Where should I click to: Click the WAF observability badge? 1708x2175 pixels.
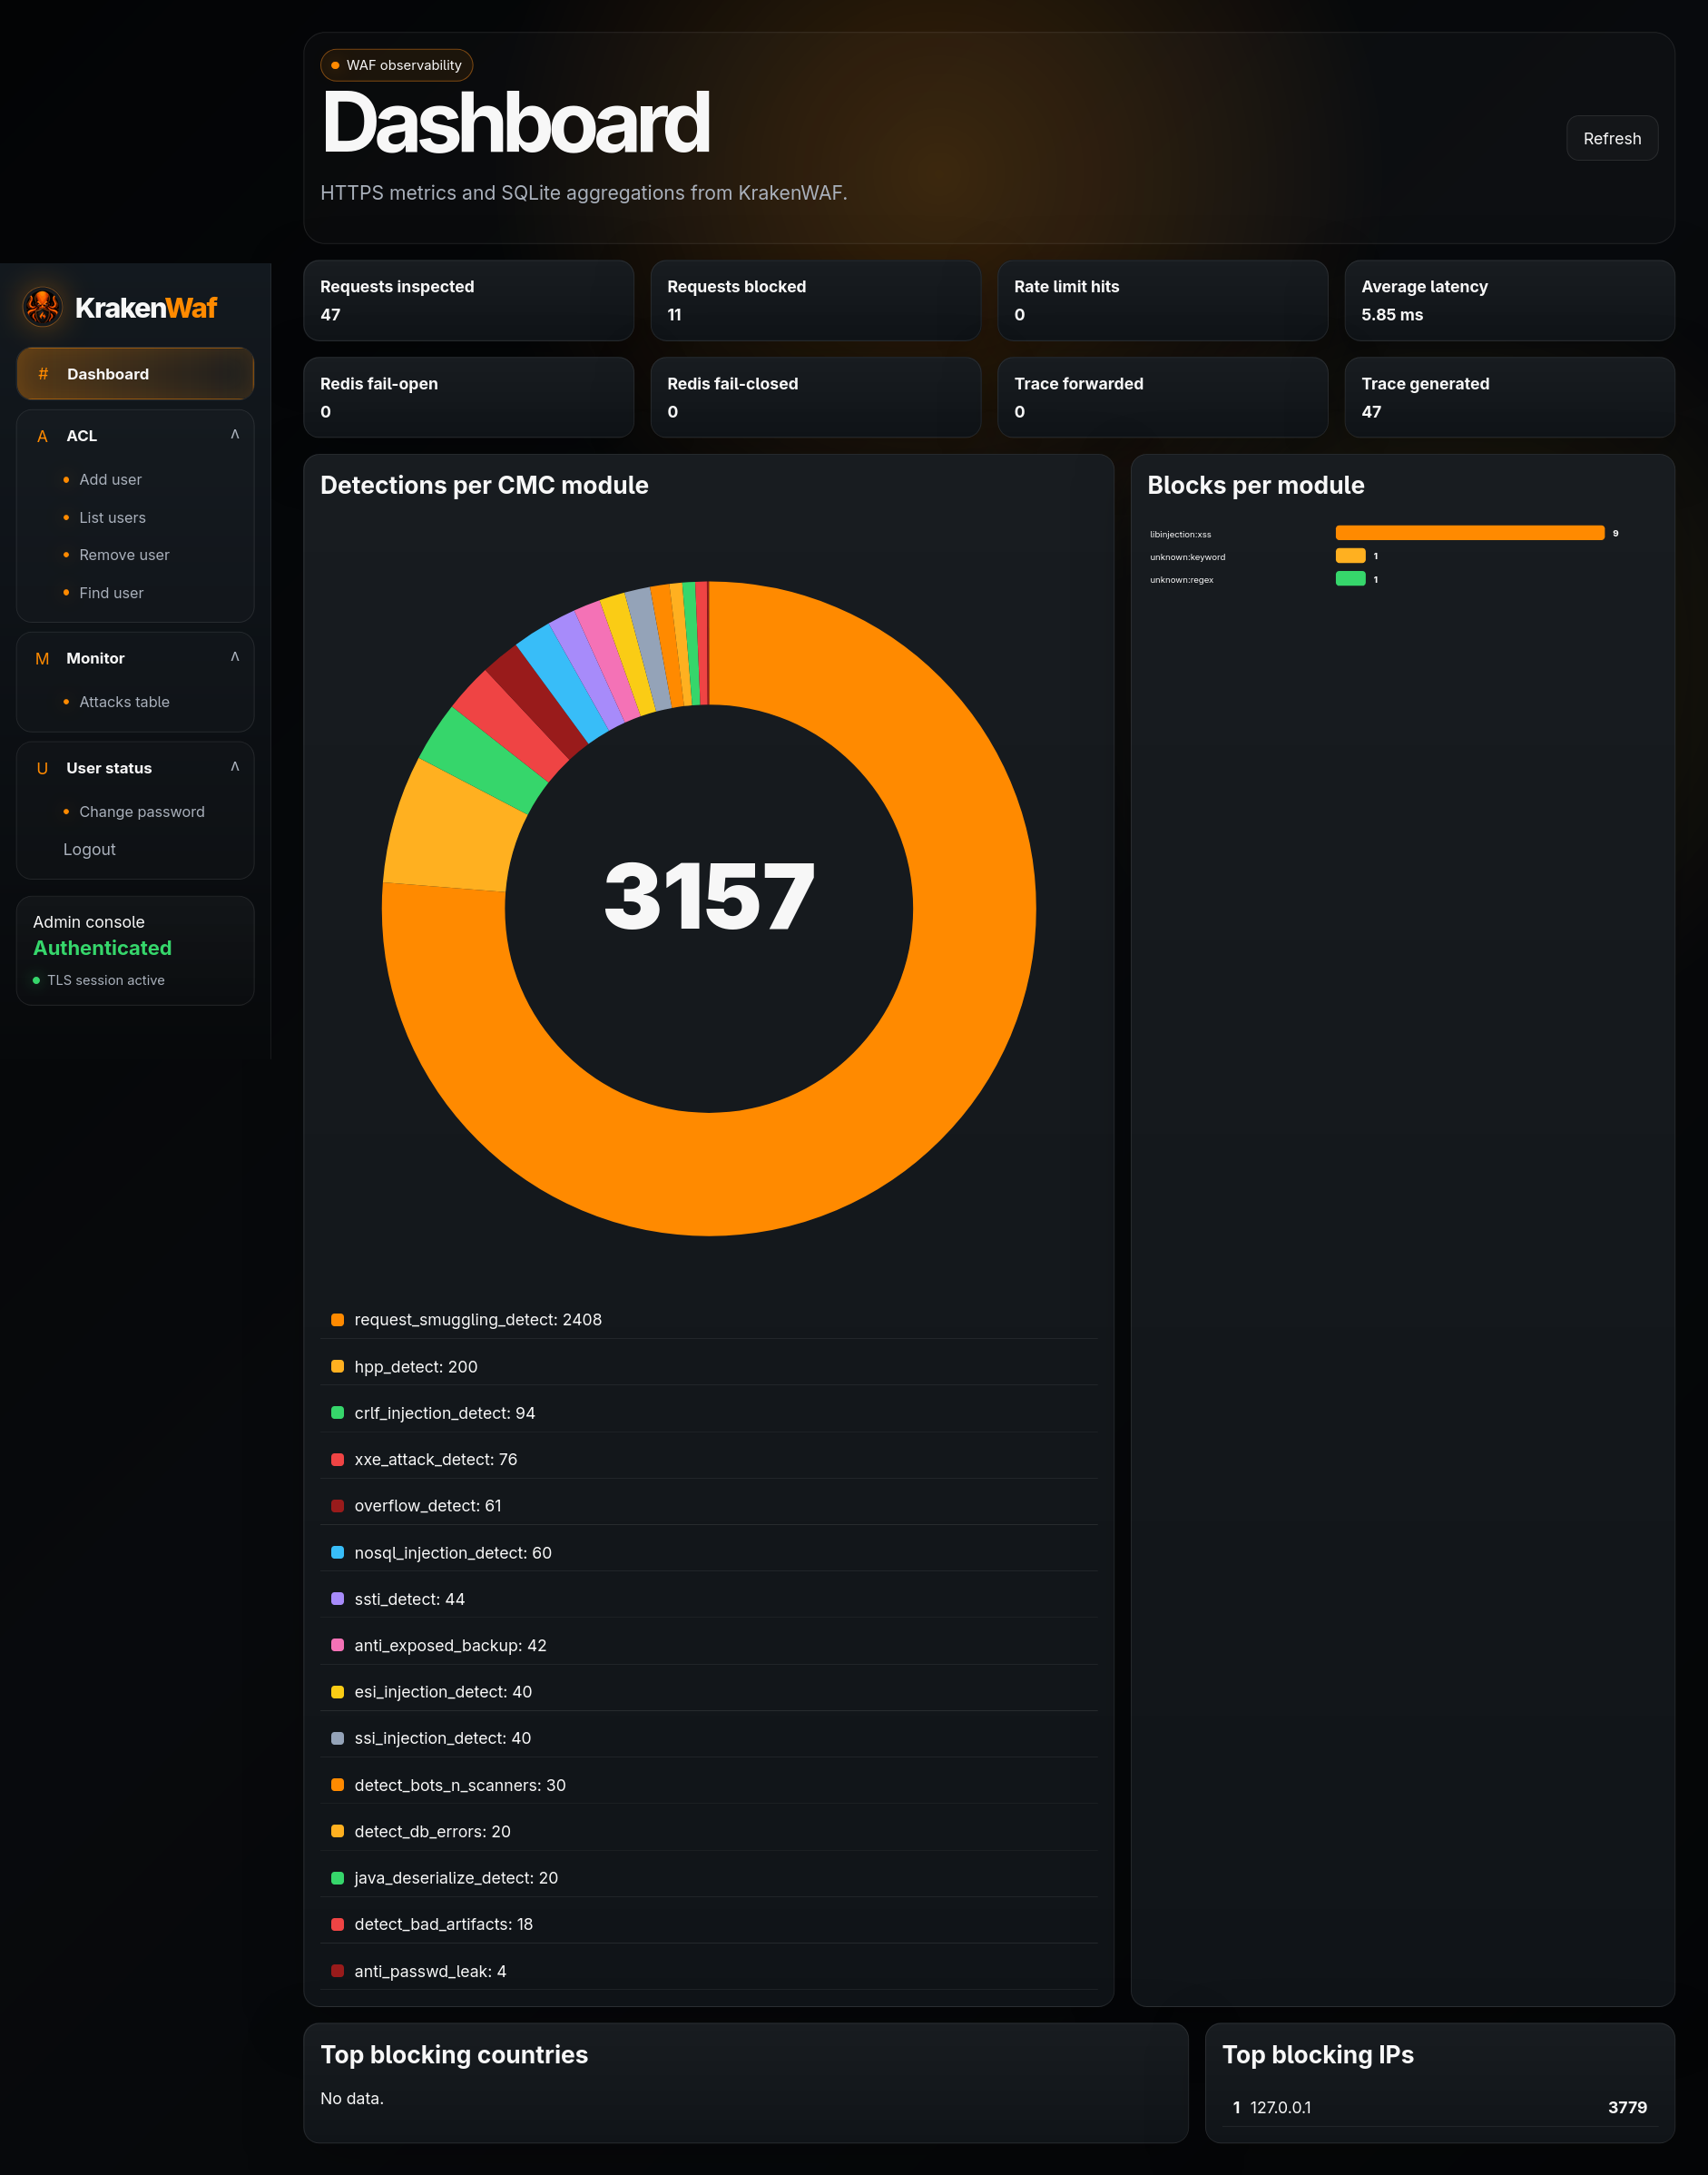[396, 65]
